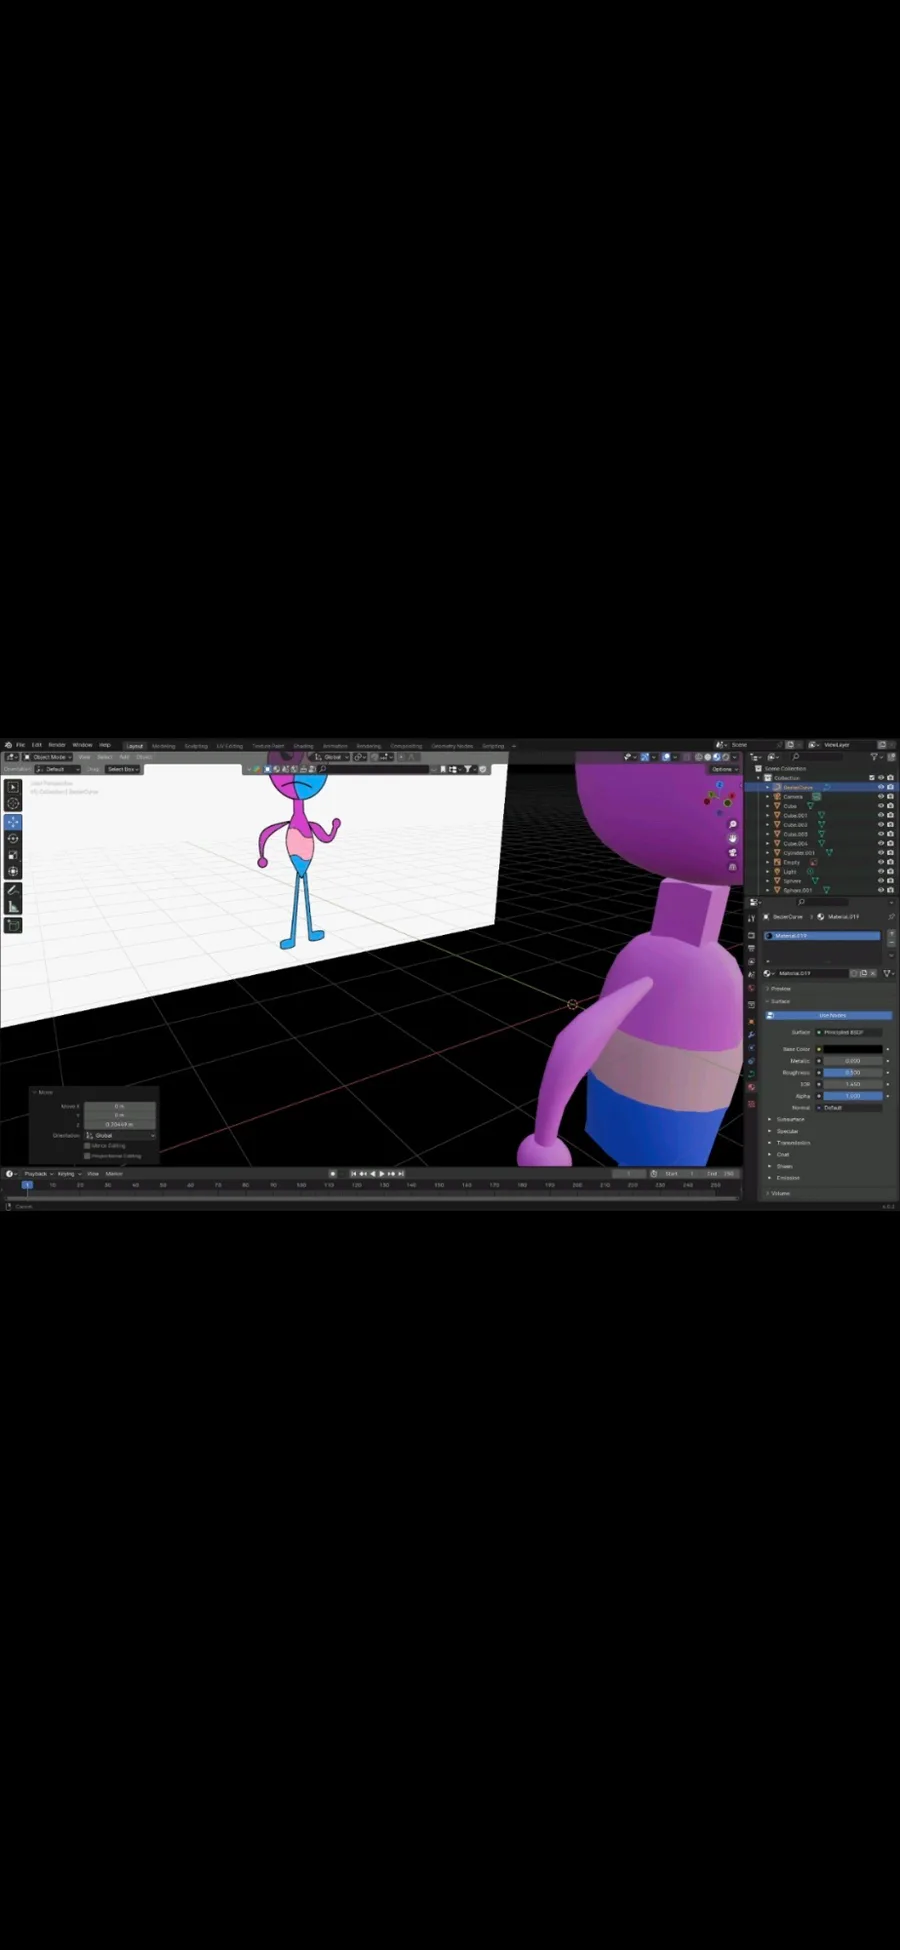The width and height of the screenshot is (900, 1950).
Task: Jump to the timeline start frame button
Action: pos(353,1174)
